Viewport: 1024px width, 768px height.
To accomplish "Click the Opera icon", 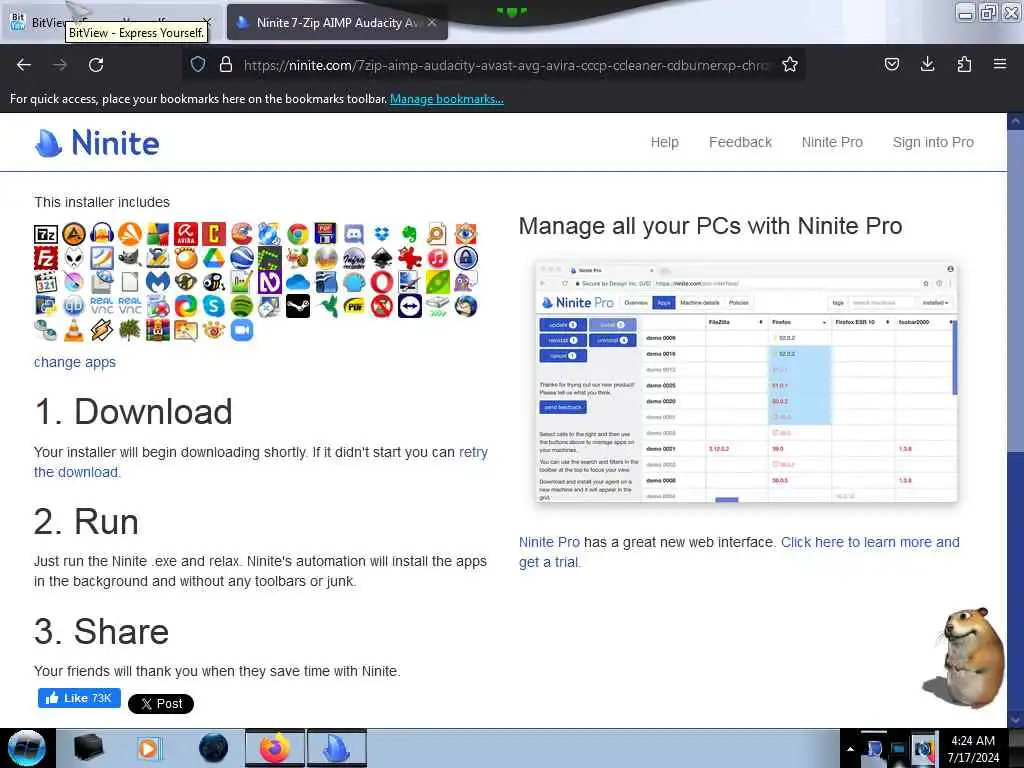I will pos(382,282).
